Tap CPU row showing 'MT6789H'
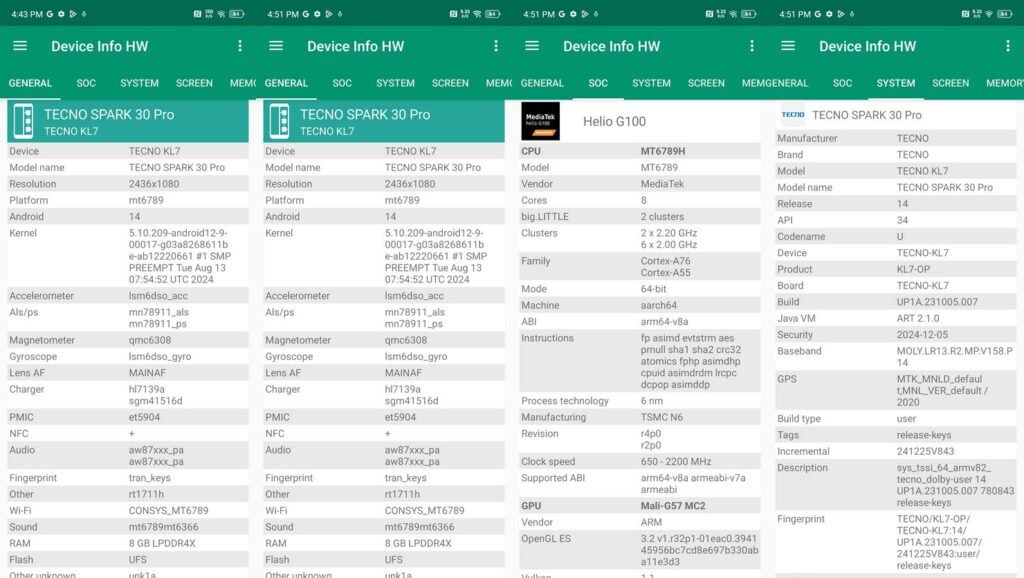The width and height of the screenshot is (1024, 578). 640,151
